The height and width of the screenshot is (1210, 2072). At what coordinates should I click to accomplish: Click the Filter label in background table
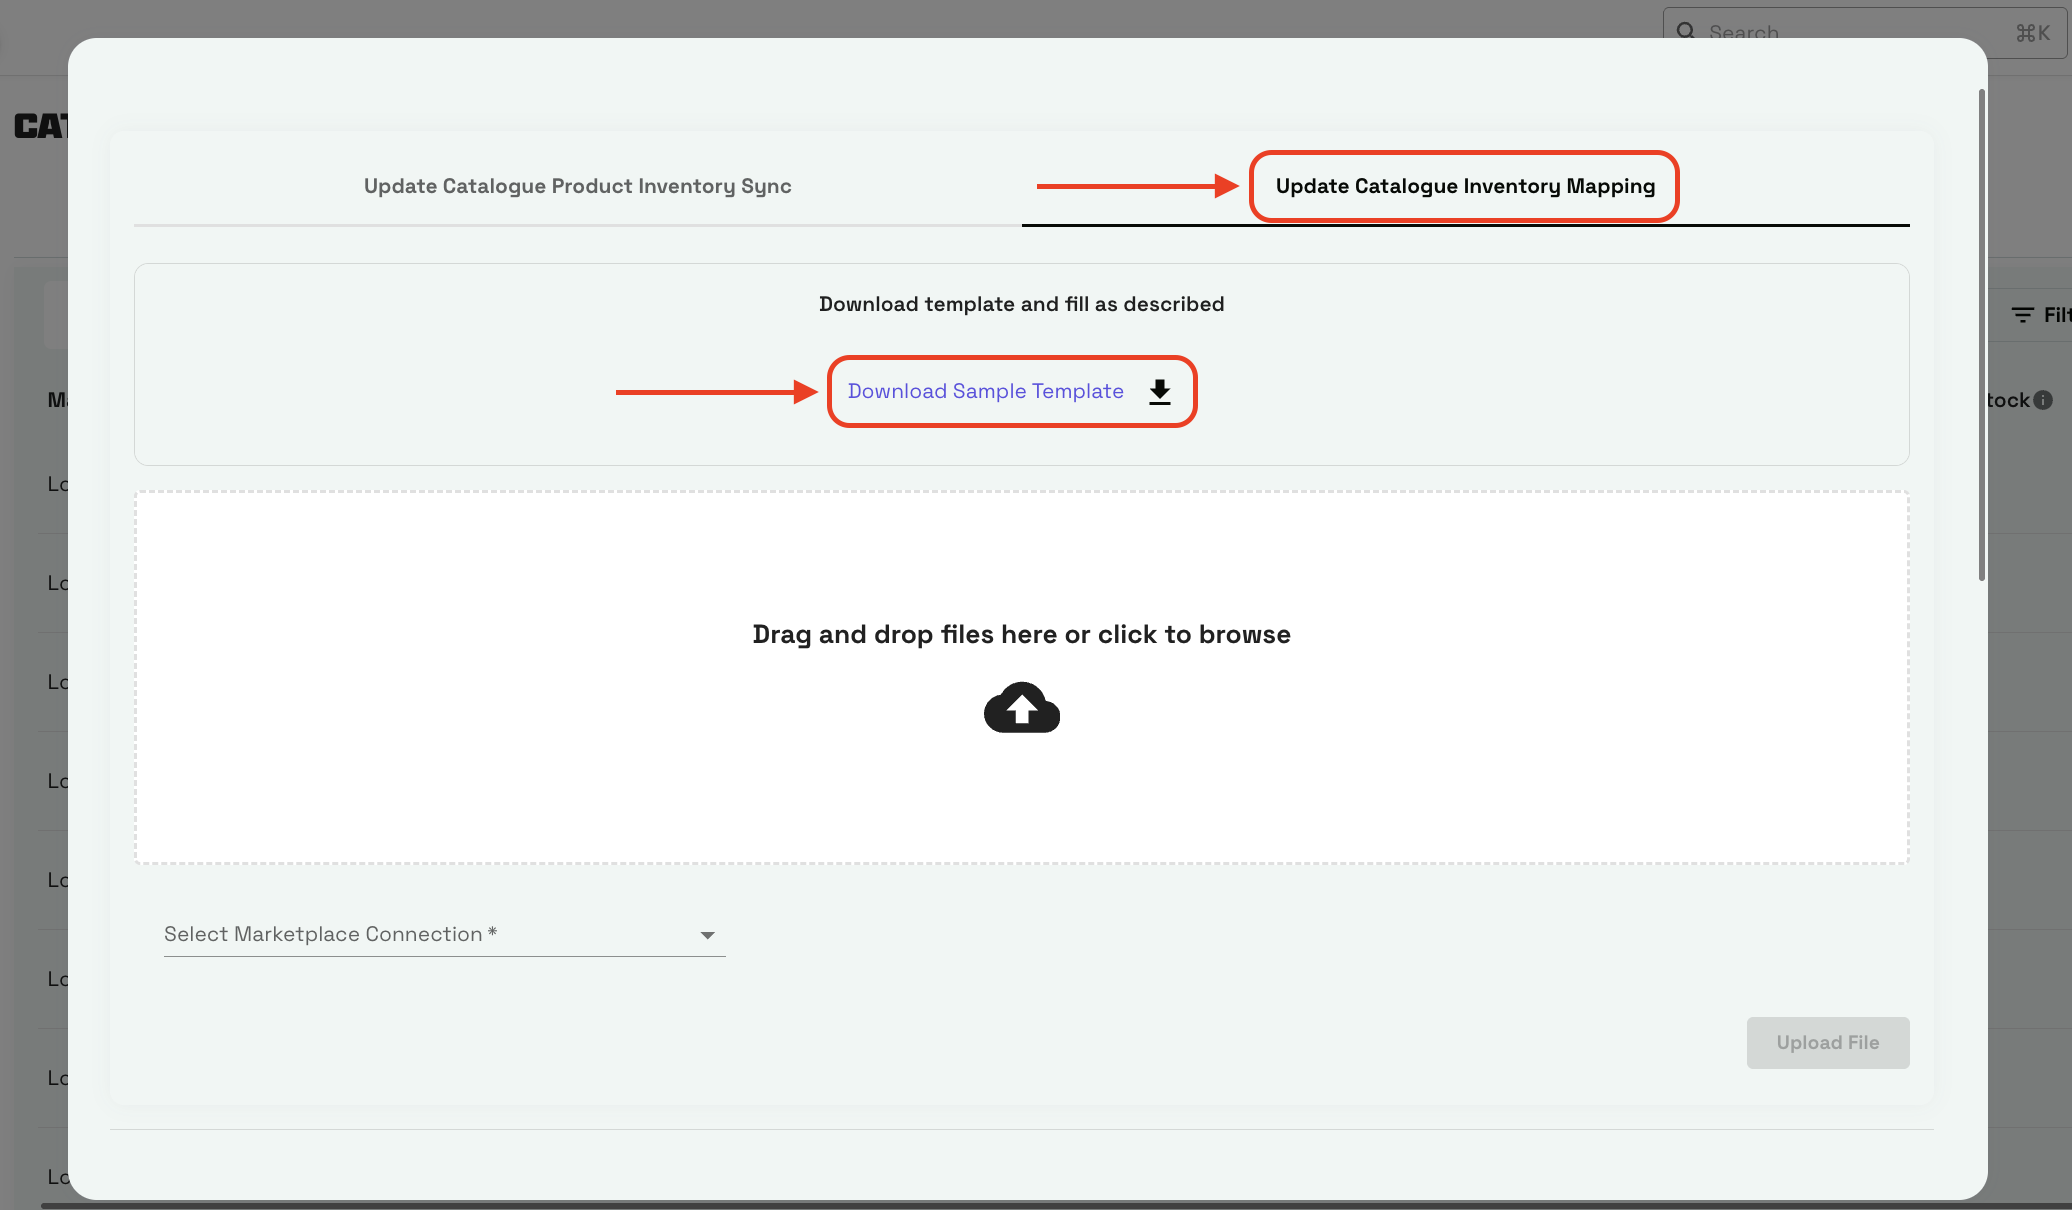tap(2056, 315)
